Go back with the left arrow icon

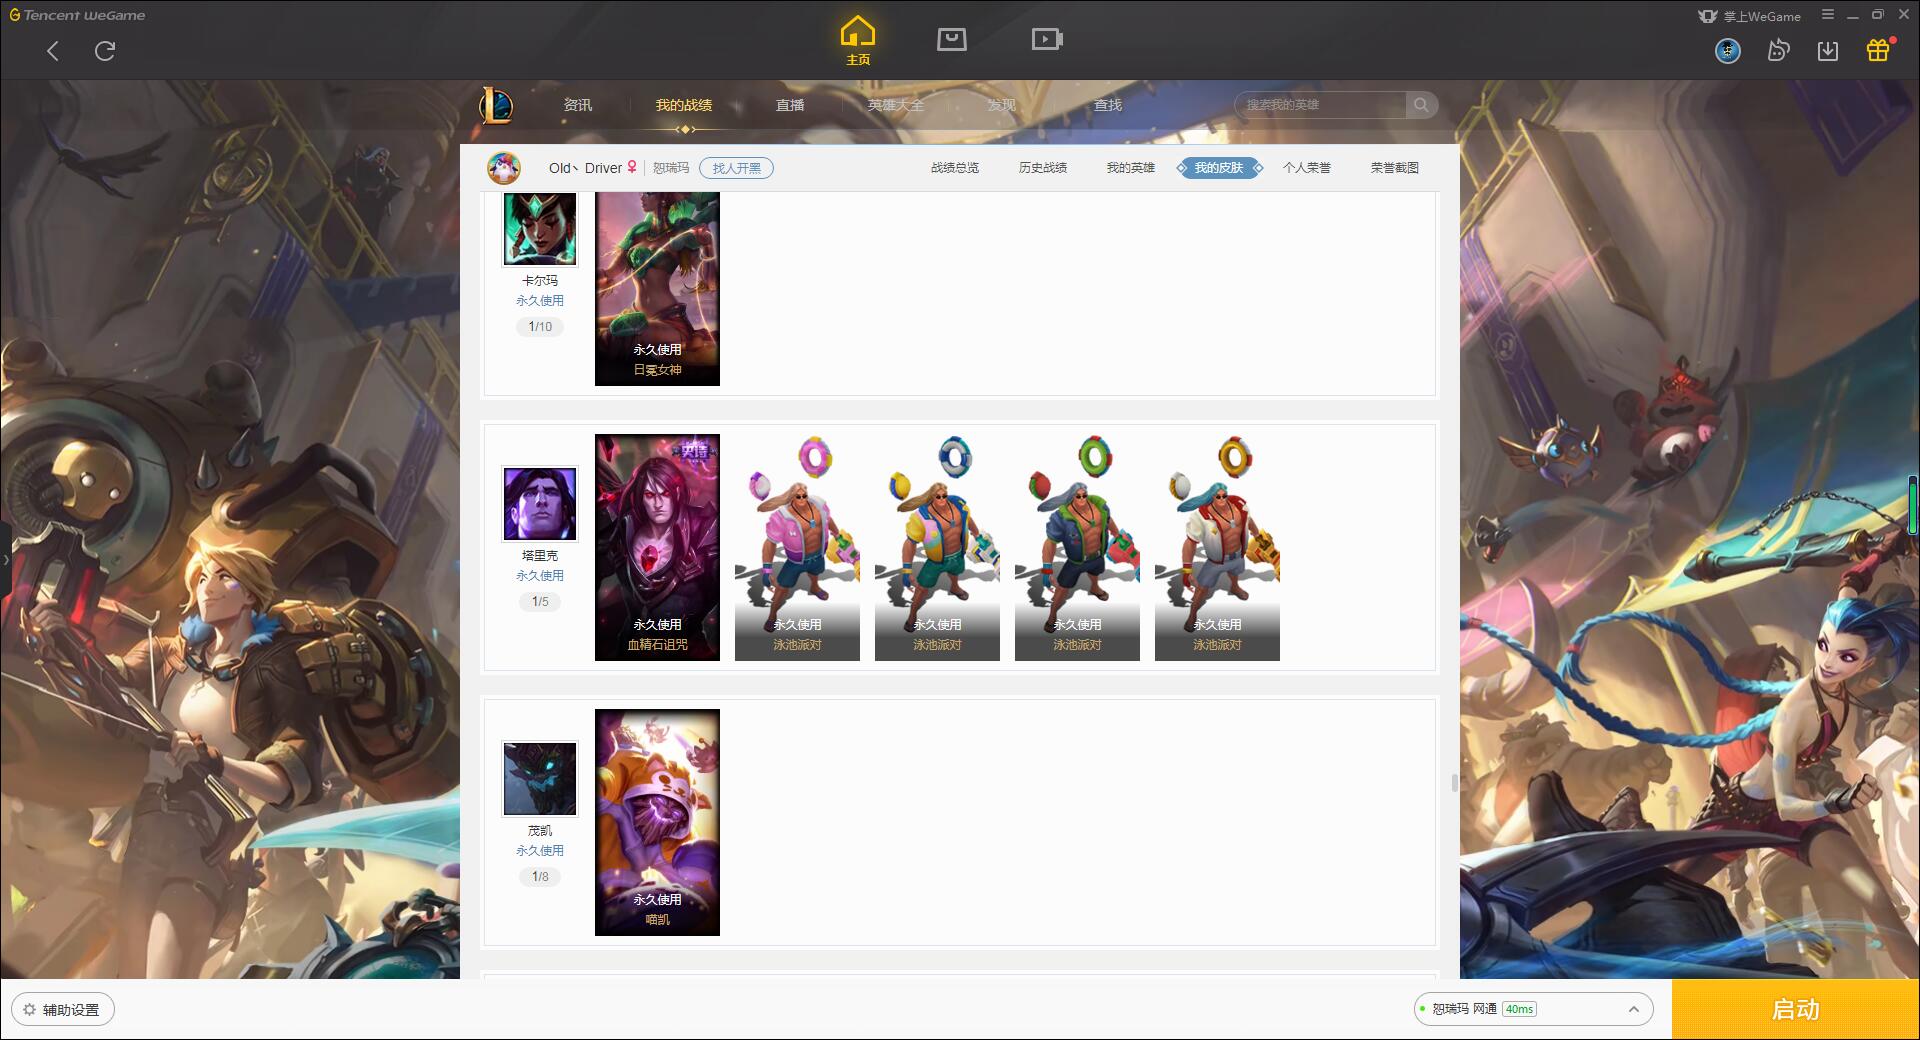tap(53, 51)
